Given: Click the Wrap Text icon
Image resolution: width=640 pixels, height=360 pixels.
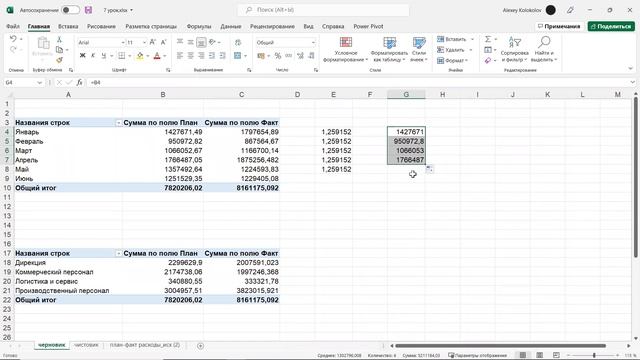Looking at the screenshot, I should click(238, 42).
